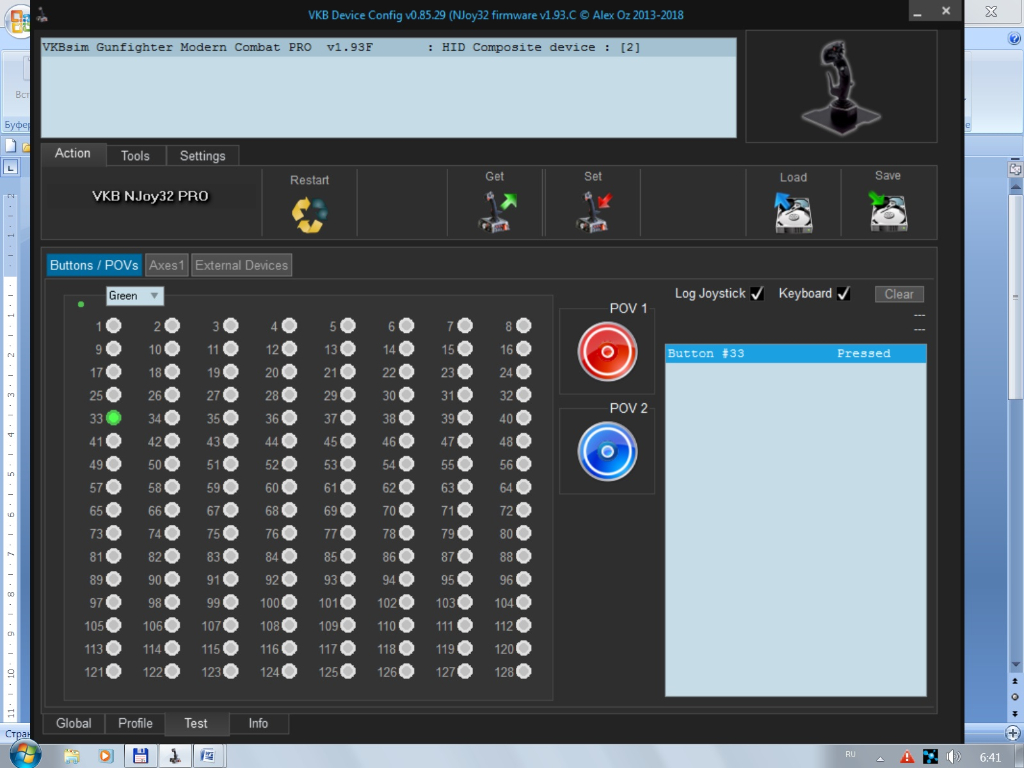Click the red POV 1 indicator
Viewport: 1024px width, 768px height.
point(607,352)
